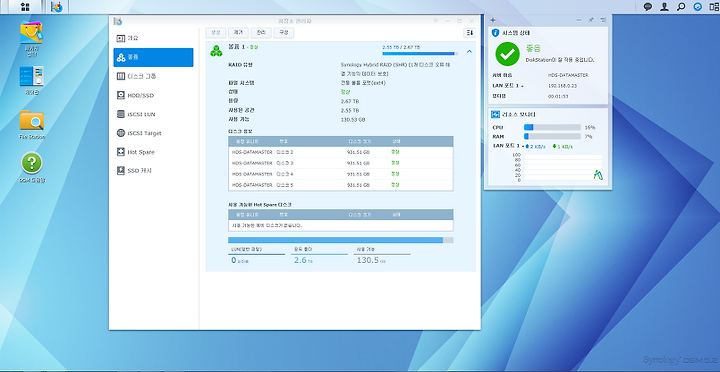Open the search magnifier icon
Image resolution: width=720 pixels, height=372 pixels.
point(681,7)
